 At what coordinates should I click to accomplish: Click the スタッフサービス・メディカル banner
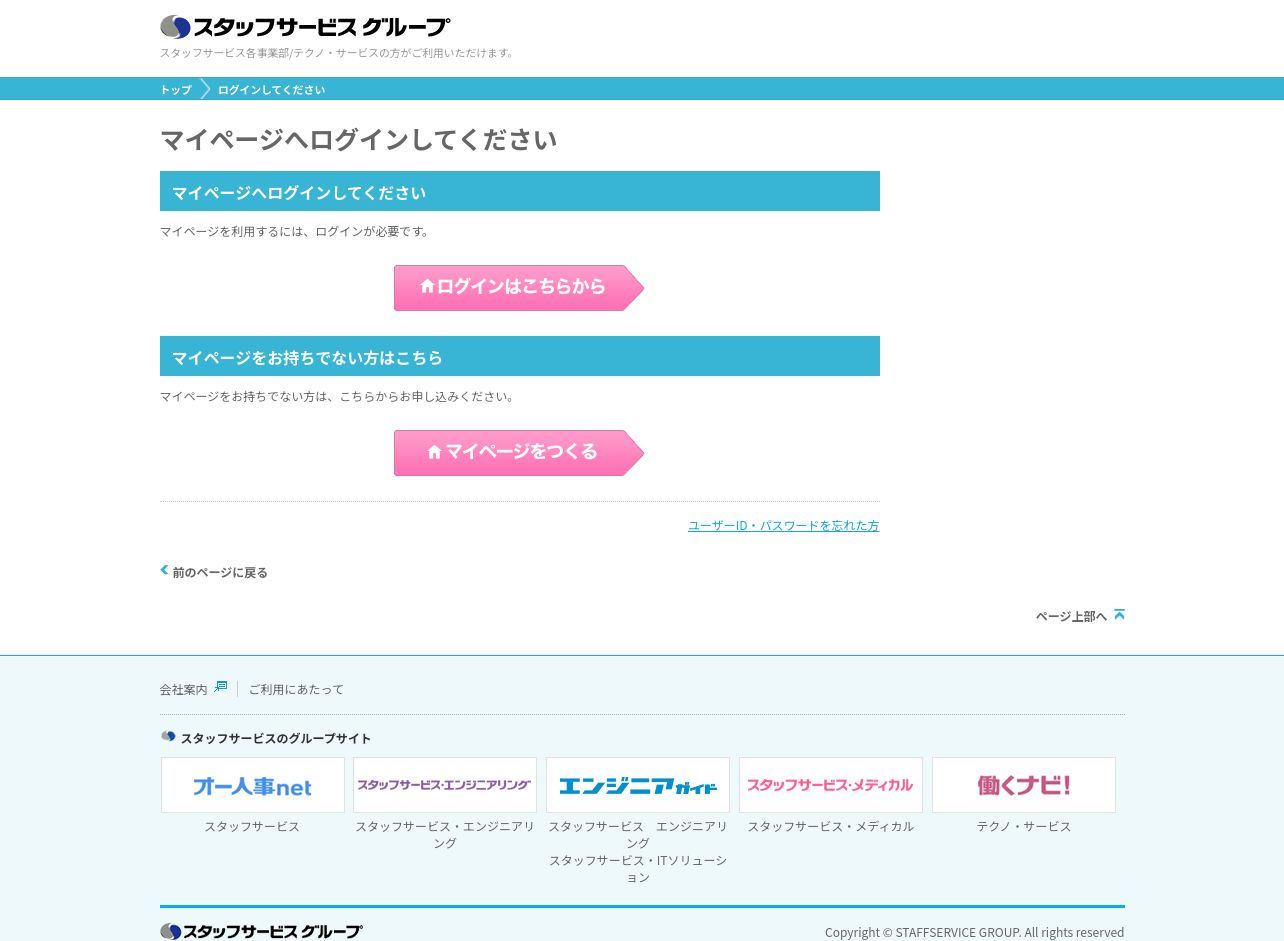point(831,785)
